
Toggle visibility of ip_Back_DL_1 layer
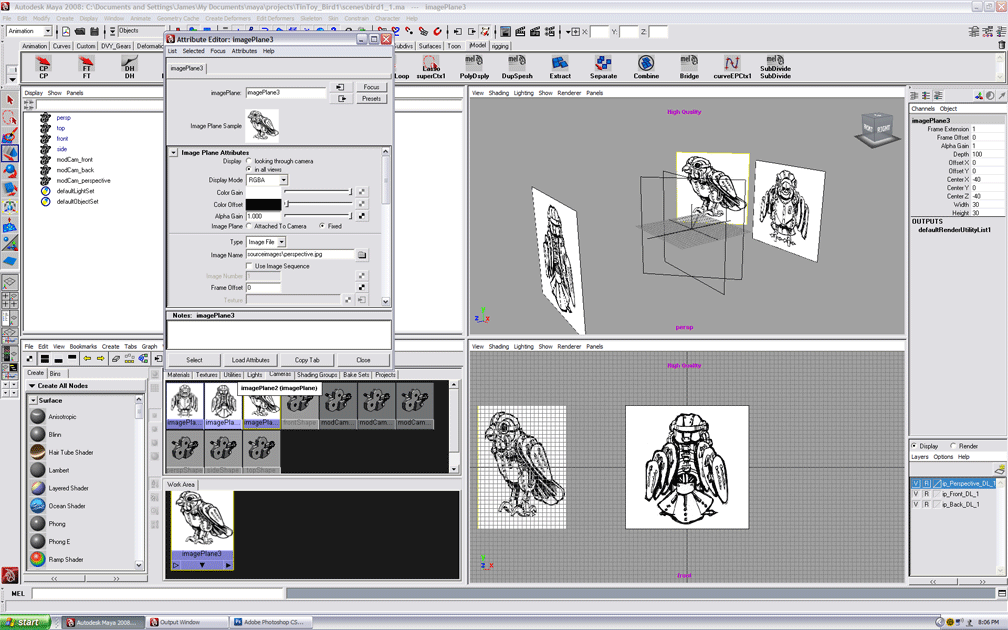916,504
